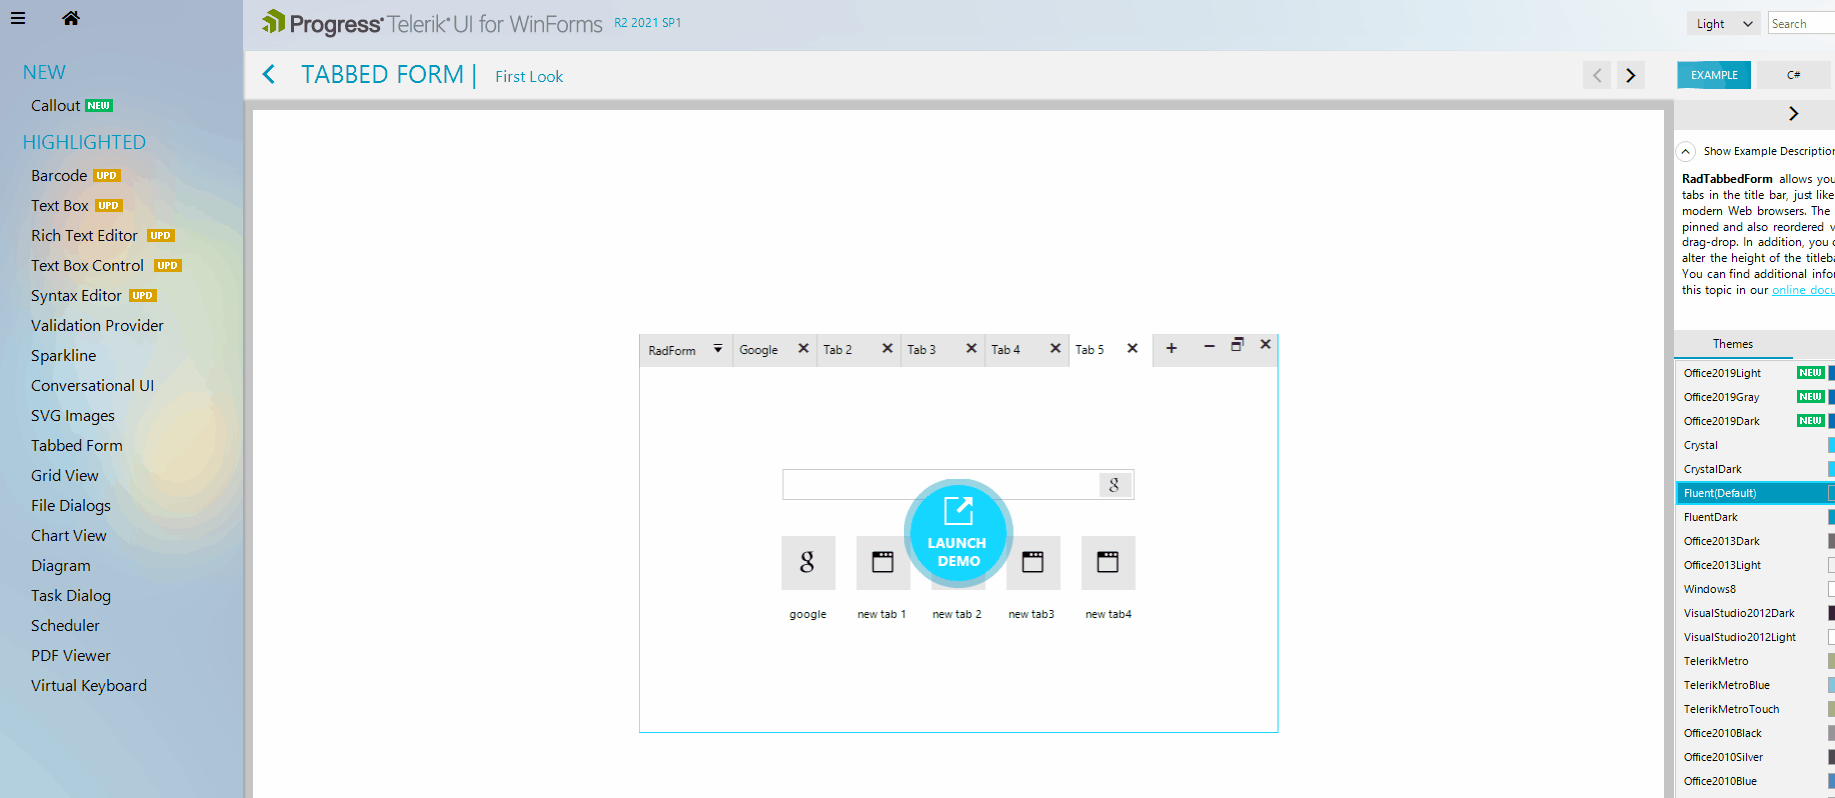Viewport: 1835px width, 798px height.
Task: Add a new tab with plus icon
Action: pos(1171,348)
